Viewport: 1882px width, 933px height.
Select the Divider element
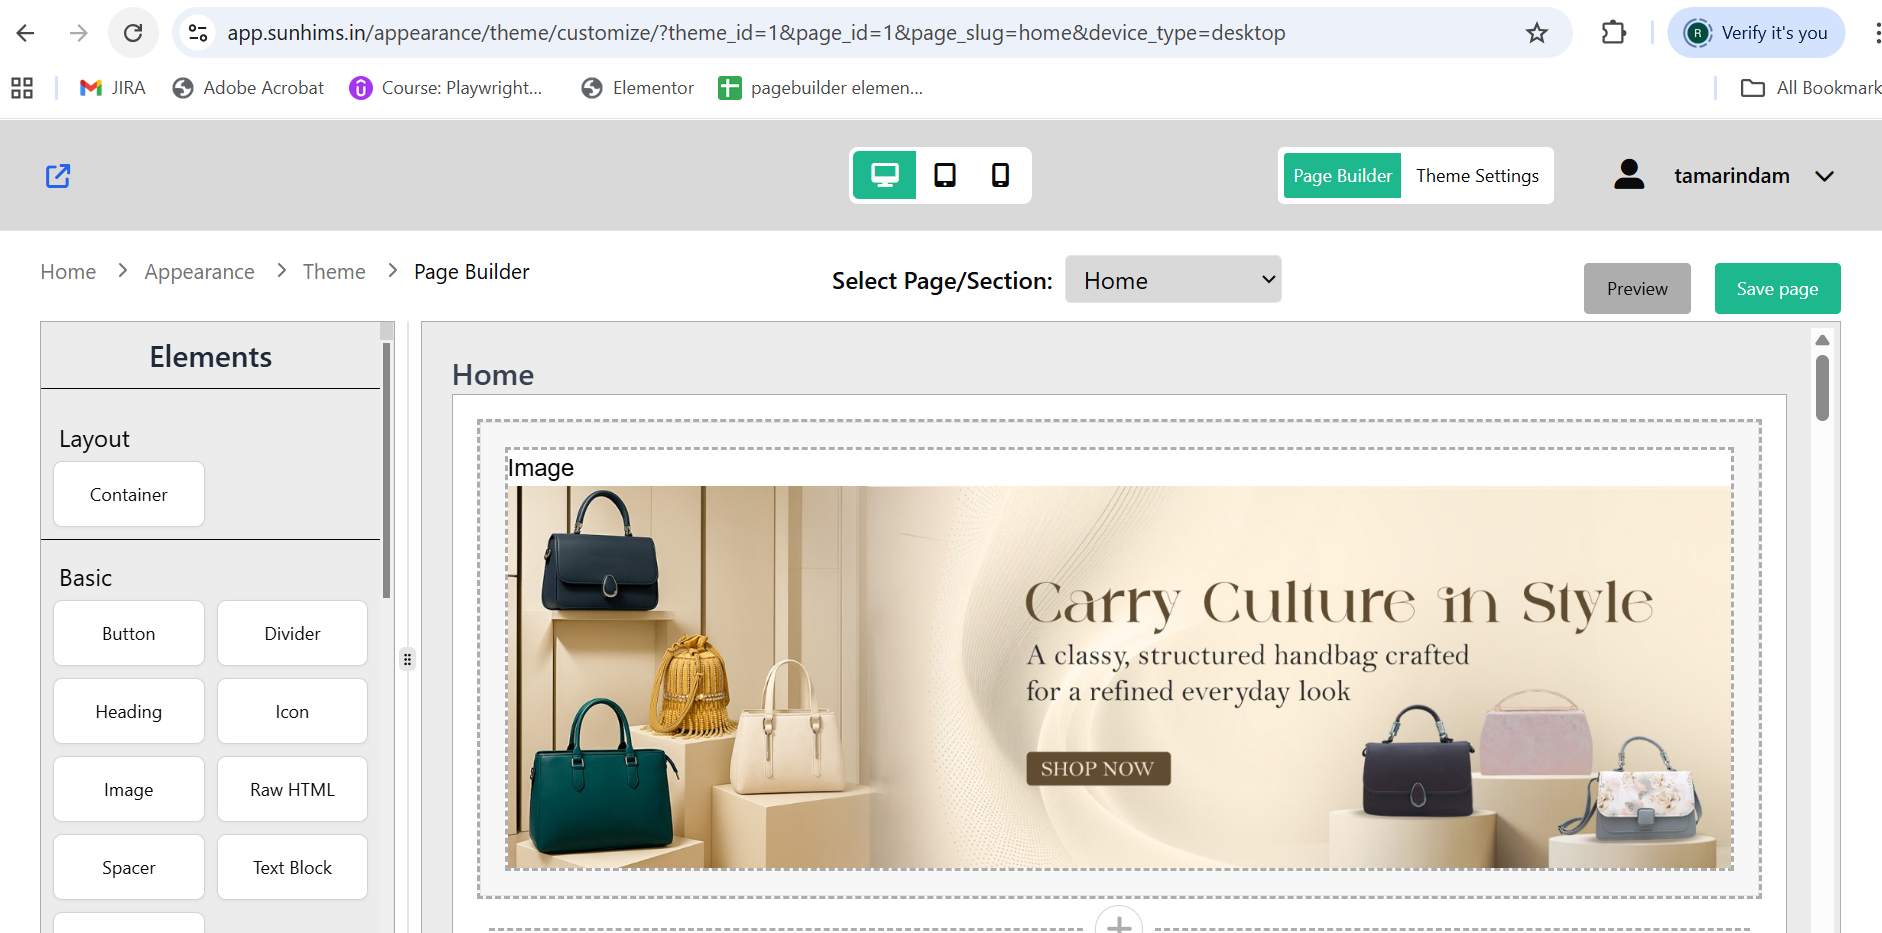pos(292,633)
